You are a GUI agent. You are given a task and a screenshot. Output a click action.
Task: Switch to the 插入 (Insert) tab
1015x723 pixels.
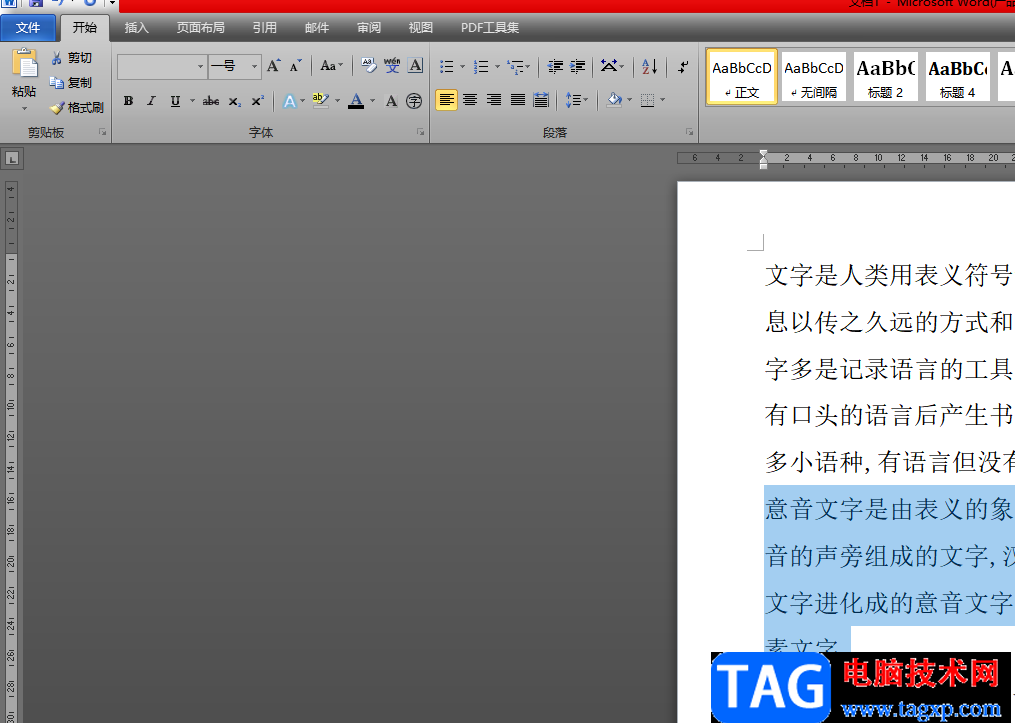click(x=136, y=28)
